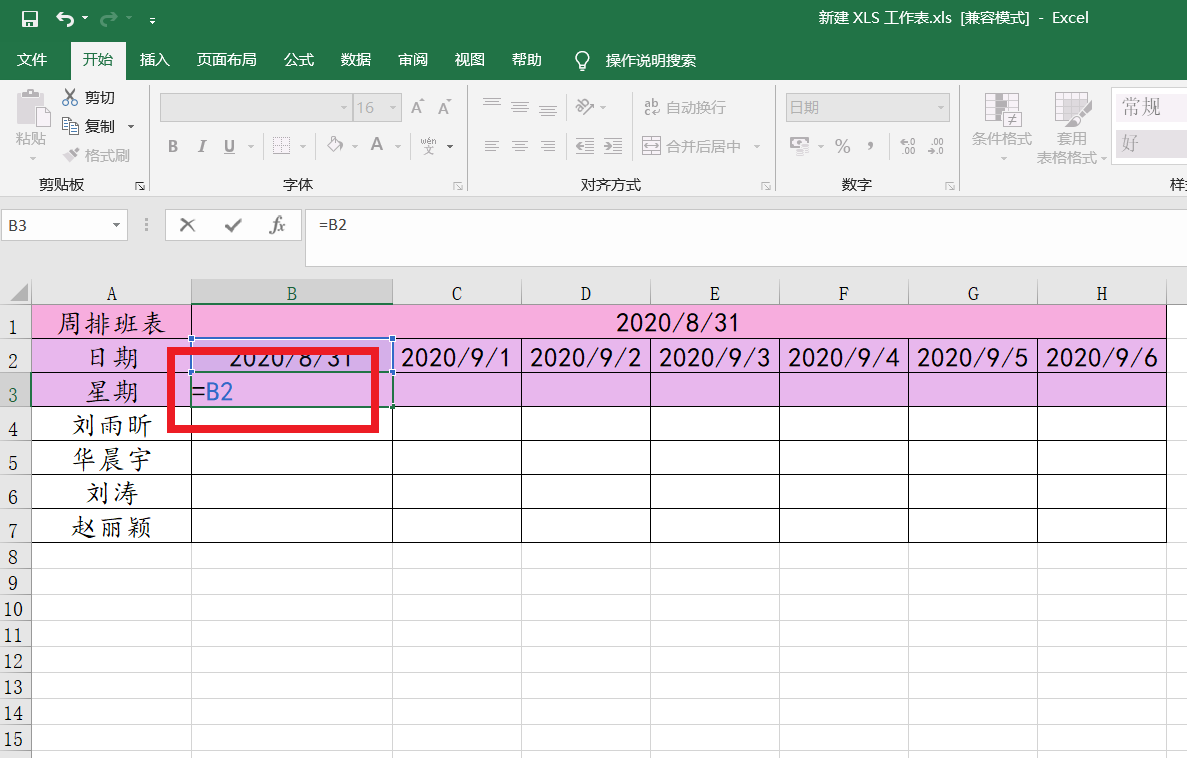Image resolution: width=1187 pixels, height=758 pixels.
Task: Click the decrease decimal icon
Action: [x=936, y=146]
